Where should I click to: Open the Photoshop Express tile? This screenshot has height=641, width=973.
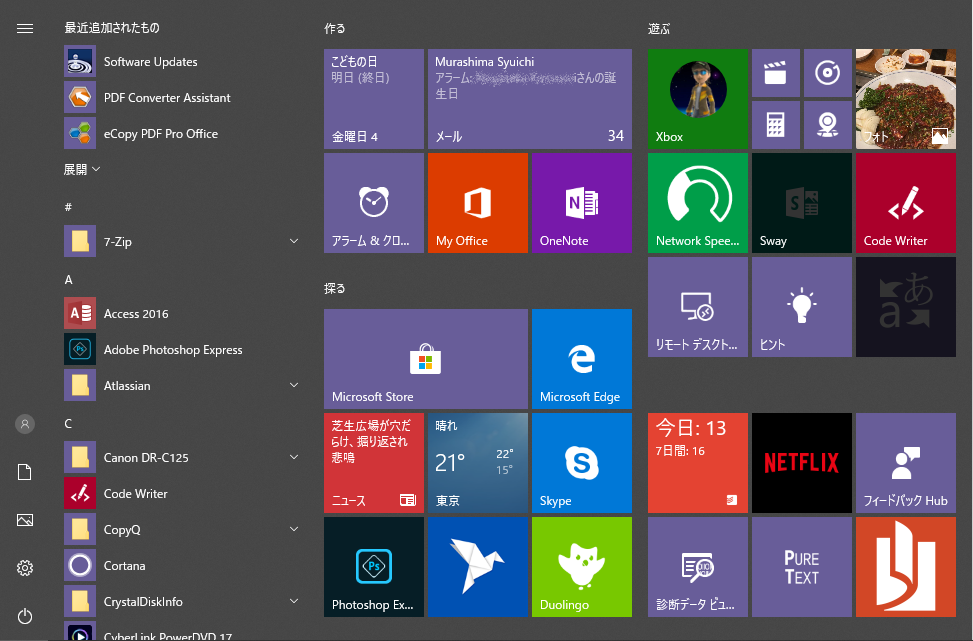pyautogui.click(x=374, y=567)
